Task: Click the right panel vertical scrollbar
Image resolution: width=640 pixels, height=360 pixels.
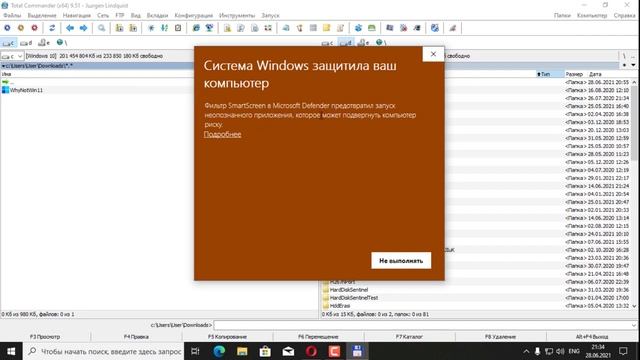Action: 634,194
